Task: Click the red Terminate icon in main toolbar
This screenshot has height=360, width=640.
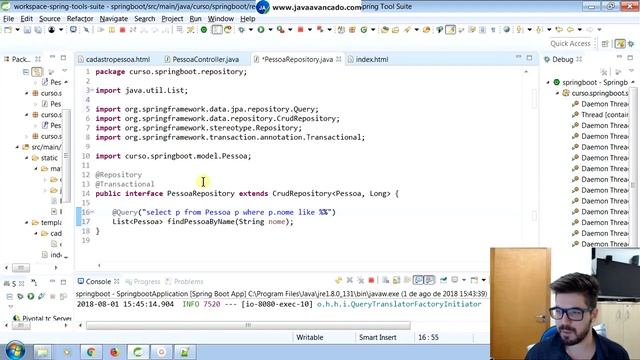Action: pyautogui.click(x=122, y=30)
